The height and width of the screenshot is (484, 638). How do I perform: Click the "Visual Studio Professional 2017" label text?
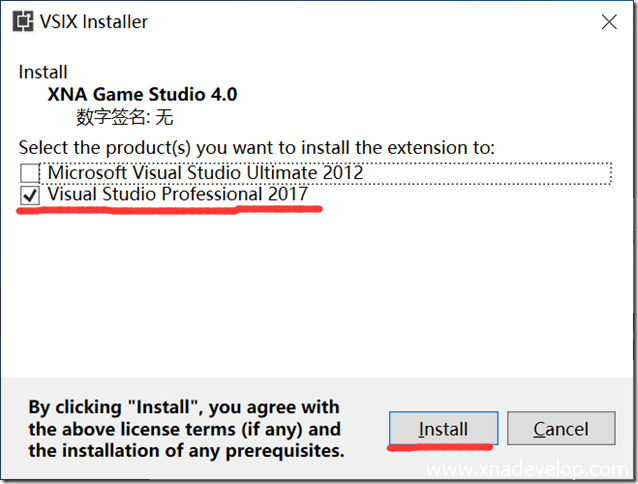pos(178,194)
